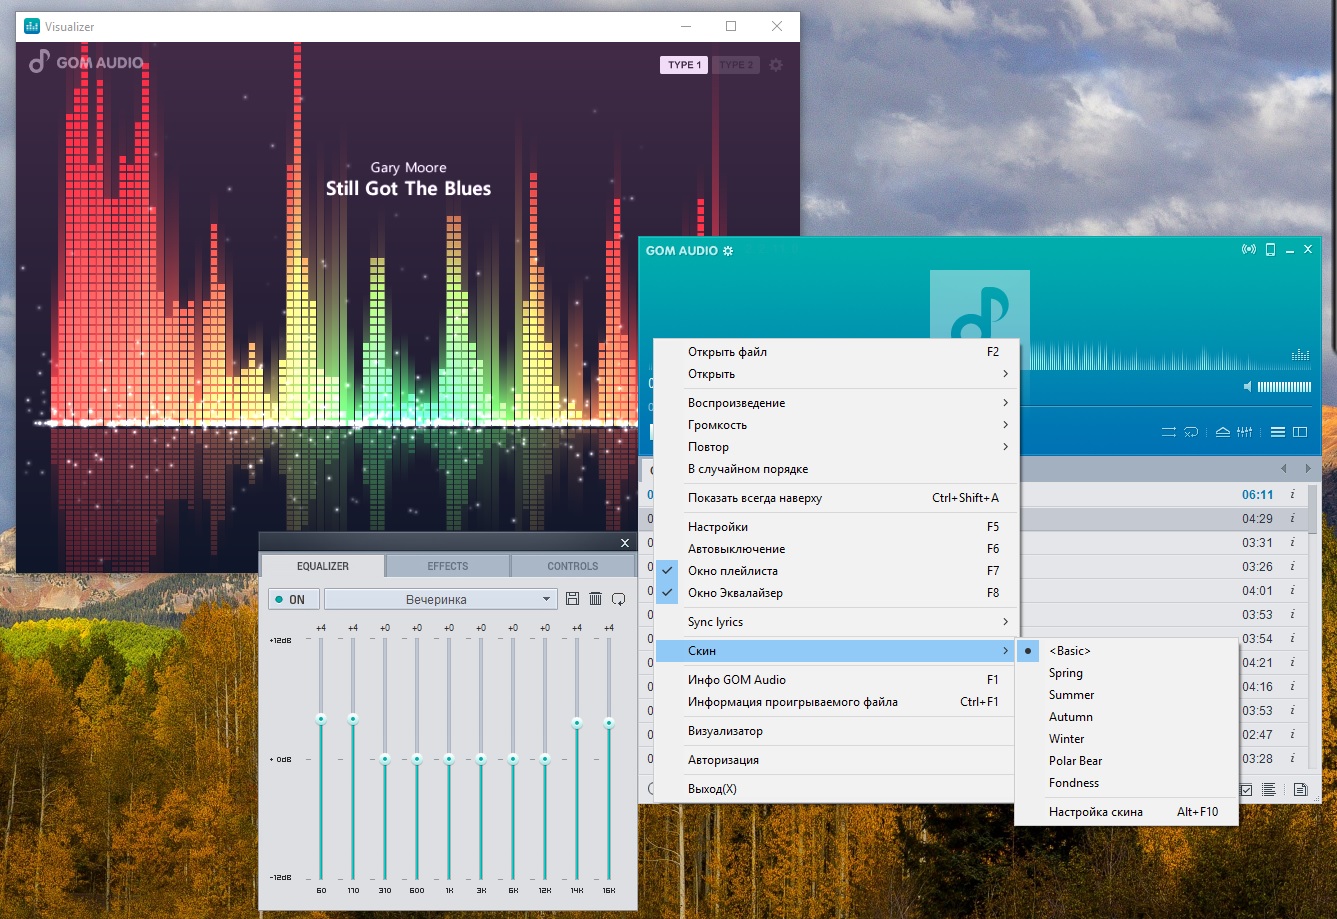Switch visualizer to TYPE 2

736,65
